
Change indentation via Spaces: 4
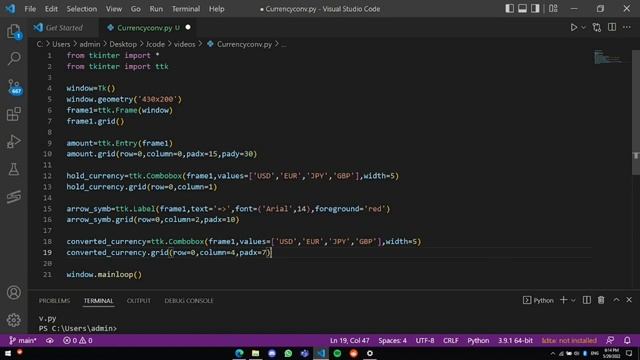[392, 340]
